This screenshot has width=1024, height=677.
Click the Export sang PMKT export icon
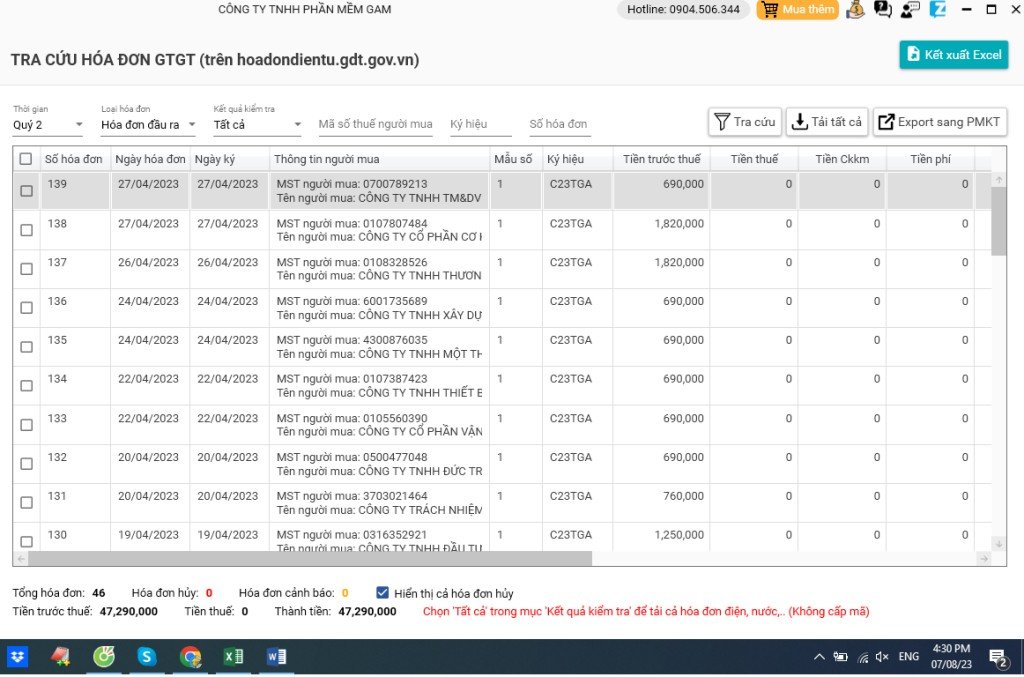pos(886,121)
